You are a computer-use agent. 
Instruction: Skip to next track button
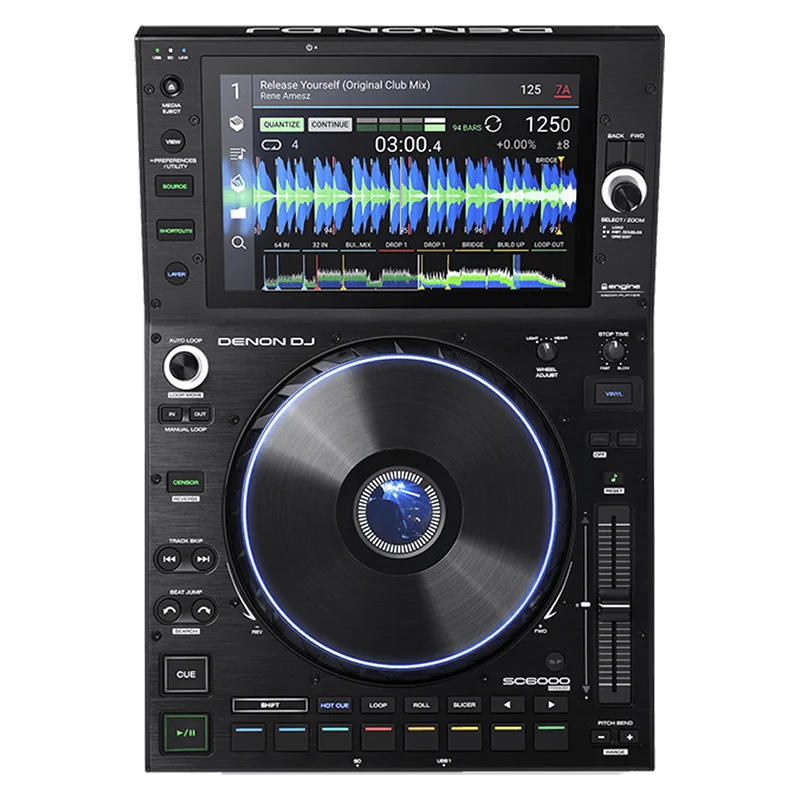(203, 559)
